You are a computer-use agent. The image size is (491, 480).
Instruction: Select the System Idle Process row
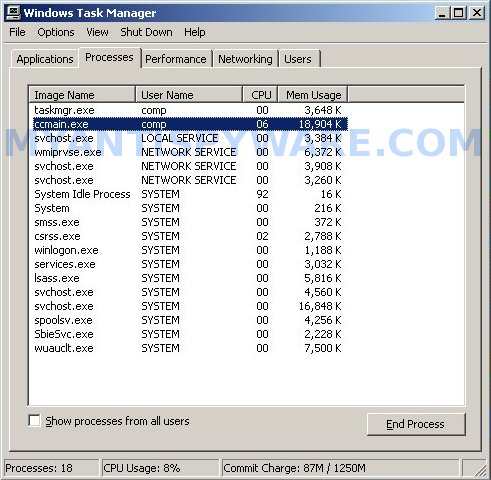(190, 194)
